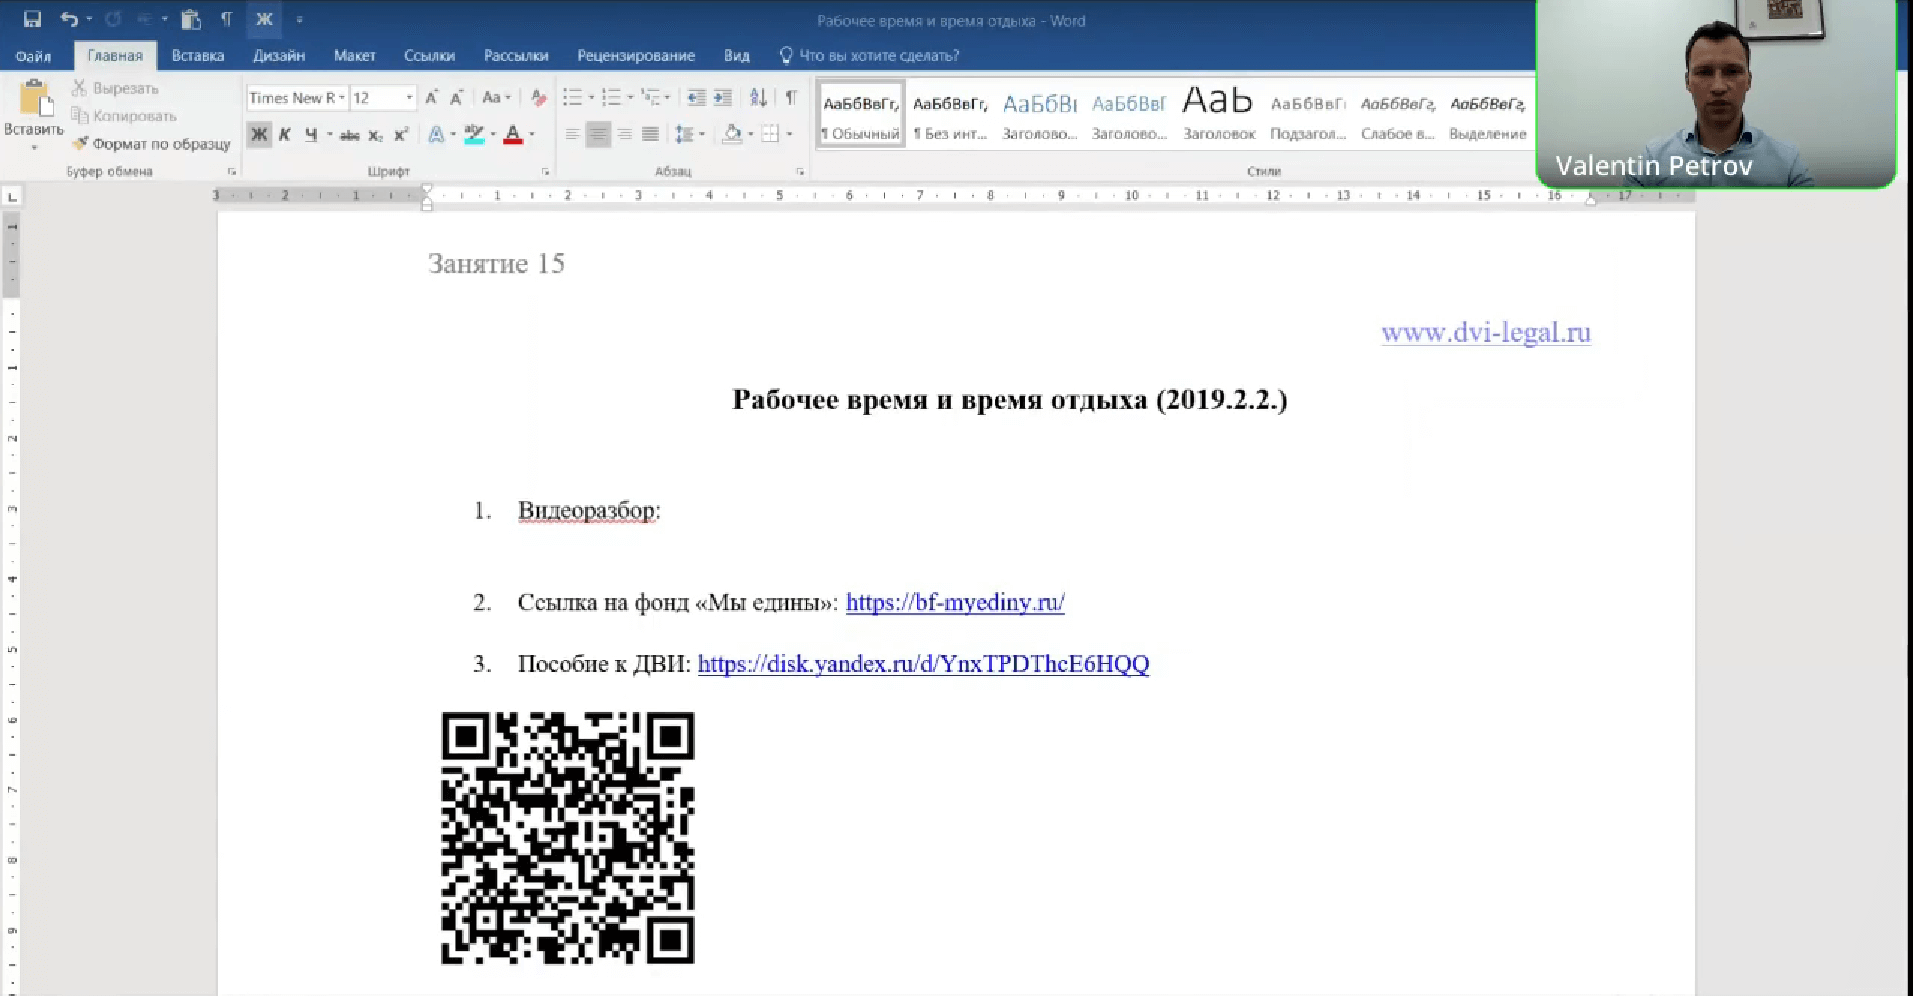Image resolution: width=1913 pixels, height=996 pixels.
Task: Click the heading 'Рабочее время и время отдыха'
Action: (x=940, y=400)
